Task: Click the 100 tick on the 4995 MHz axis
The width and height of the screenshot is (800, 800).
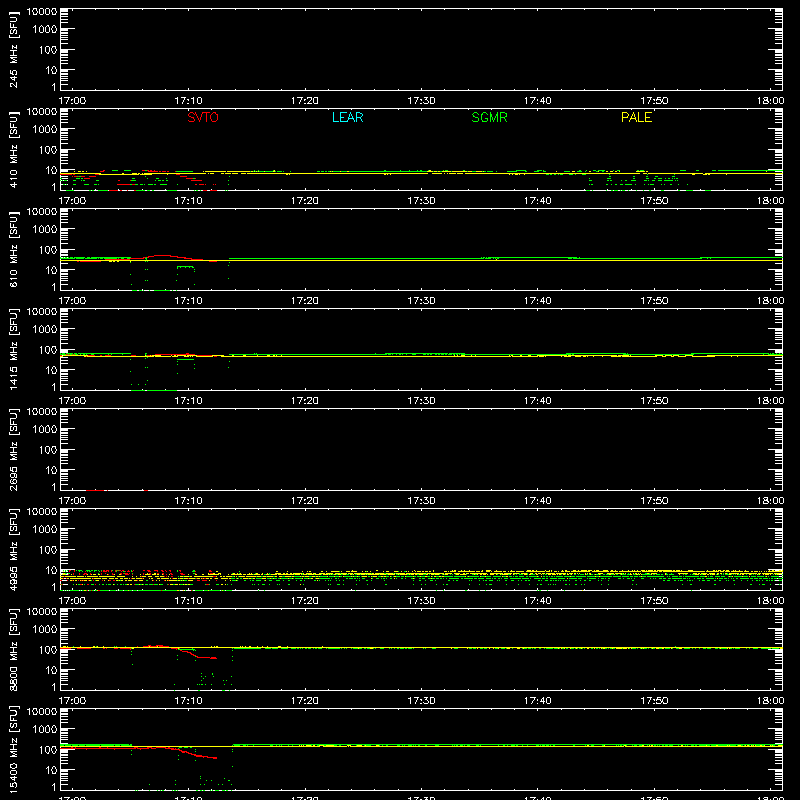Action: [x=48, y=550]
